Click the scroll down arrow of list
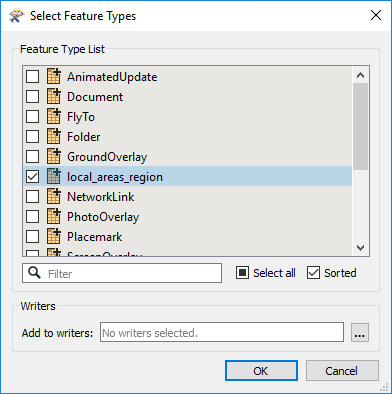The height and width of the screenshot is (394, 392). click(360, 248)
